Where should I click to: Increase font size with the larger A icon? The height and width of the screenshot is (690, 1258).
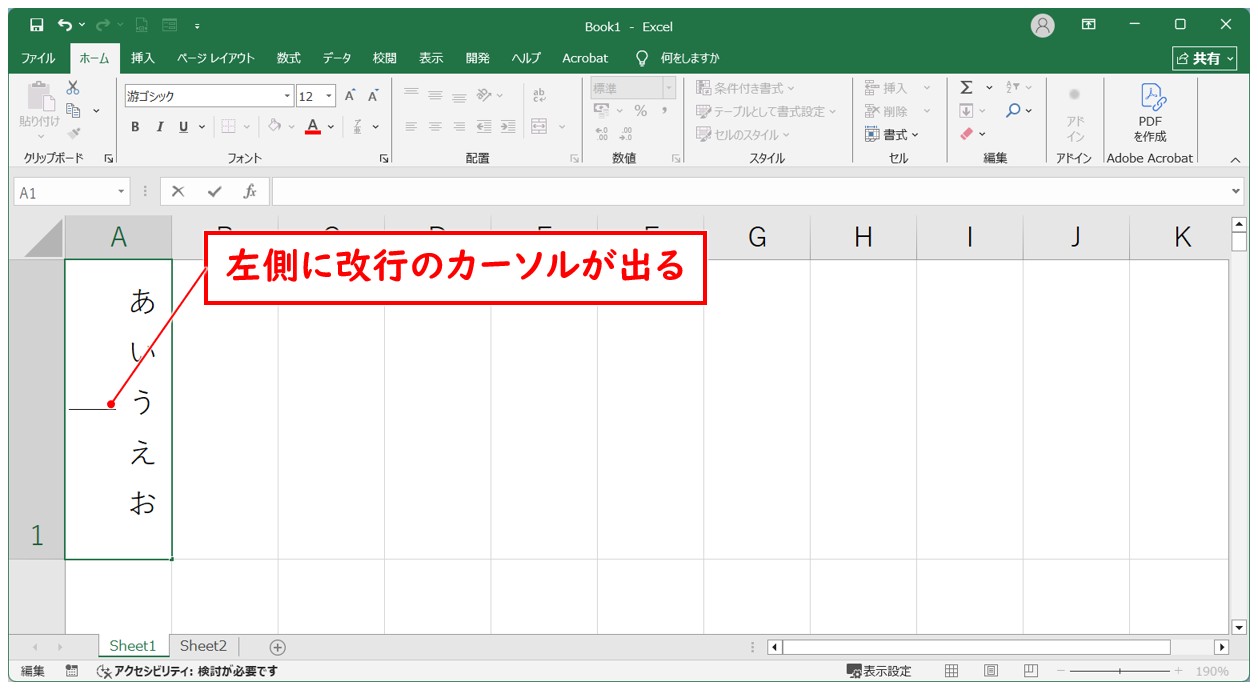(x=350, y=96)
